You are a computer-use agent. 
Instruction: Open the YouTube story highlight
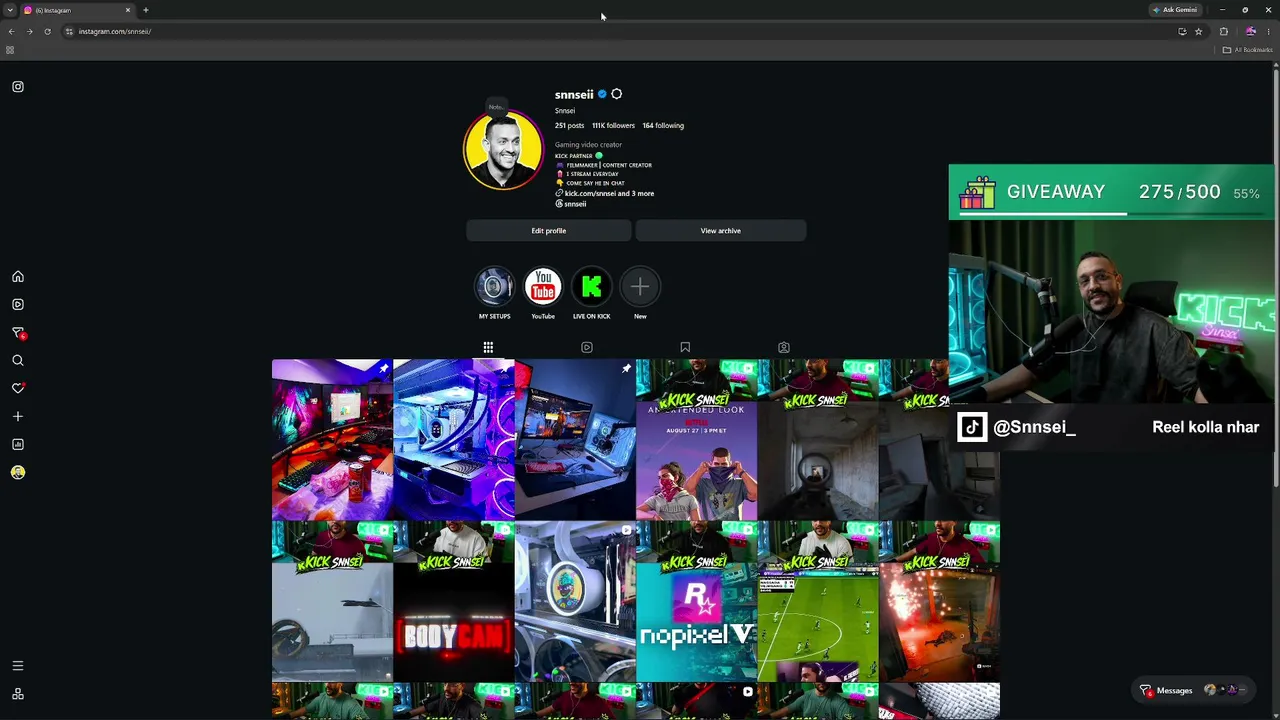tap(543, 288)
